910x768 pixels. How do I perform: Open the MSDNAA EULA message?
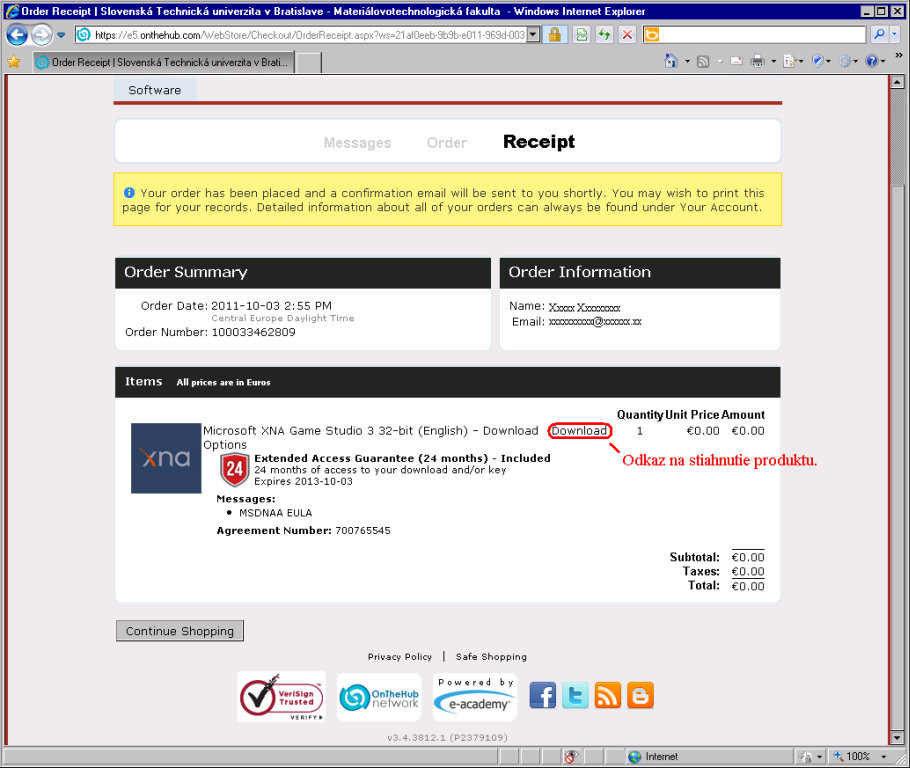click(x=276, y=513)
